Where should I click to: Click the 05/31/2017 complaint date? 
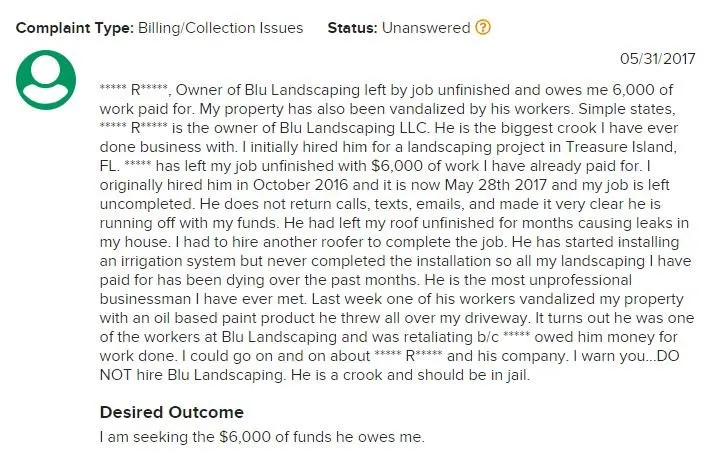(657, 59)
